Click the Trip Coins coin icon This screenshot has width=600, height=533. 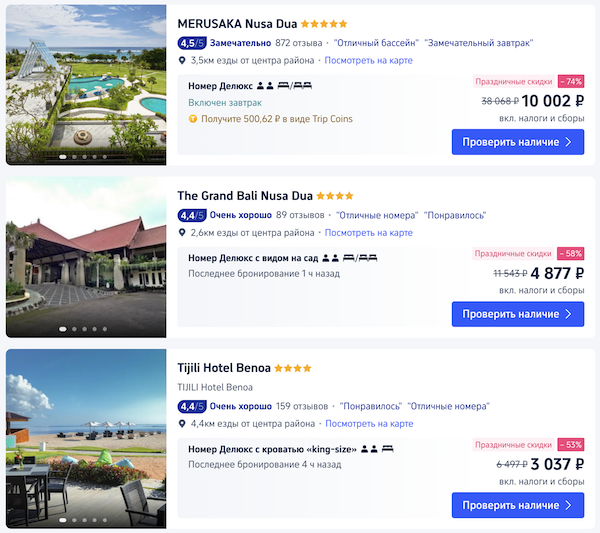point(193,119)
